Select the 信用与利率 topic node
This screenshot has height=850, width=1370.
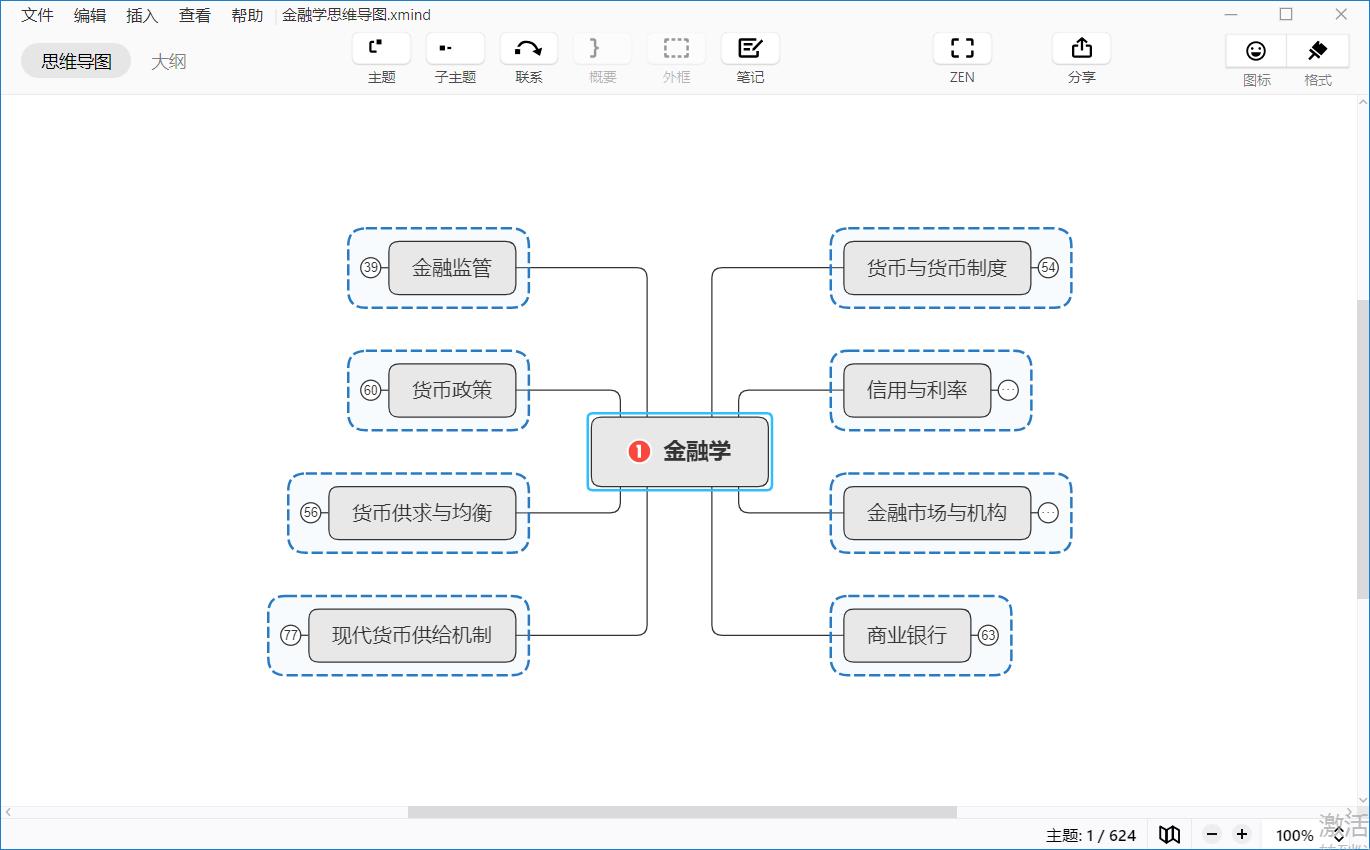[917, 390]
